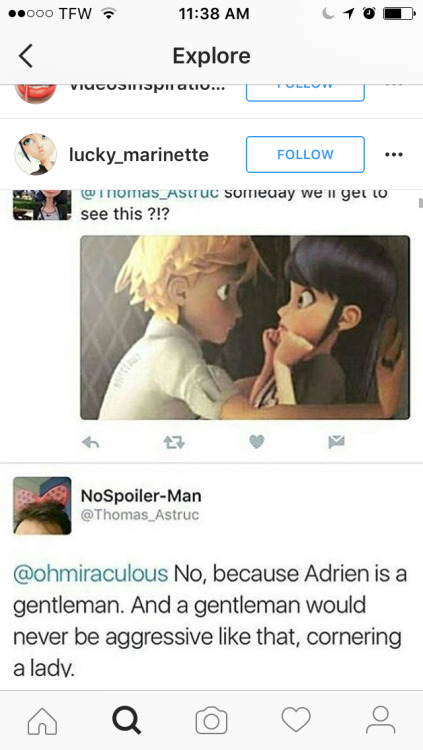Tap the back arrow in Explore header
Viewport: 423px width, 750px height.
pos(26,55)
